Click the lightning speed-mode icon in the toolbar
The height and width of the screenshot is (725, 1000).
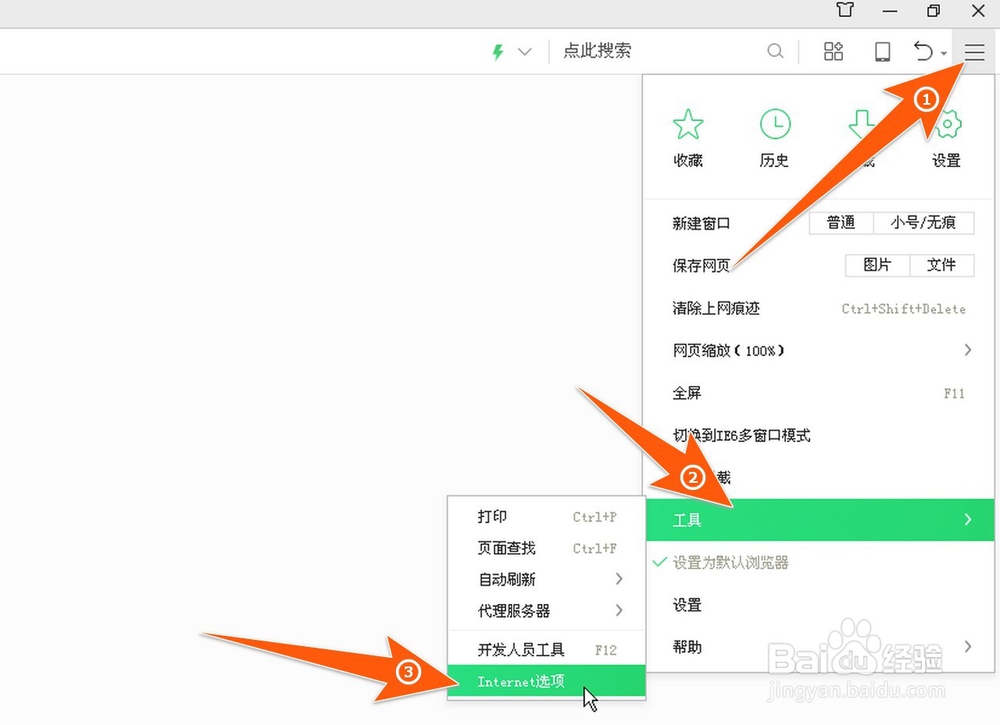coord(497,51)
